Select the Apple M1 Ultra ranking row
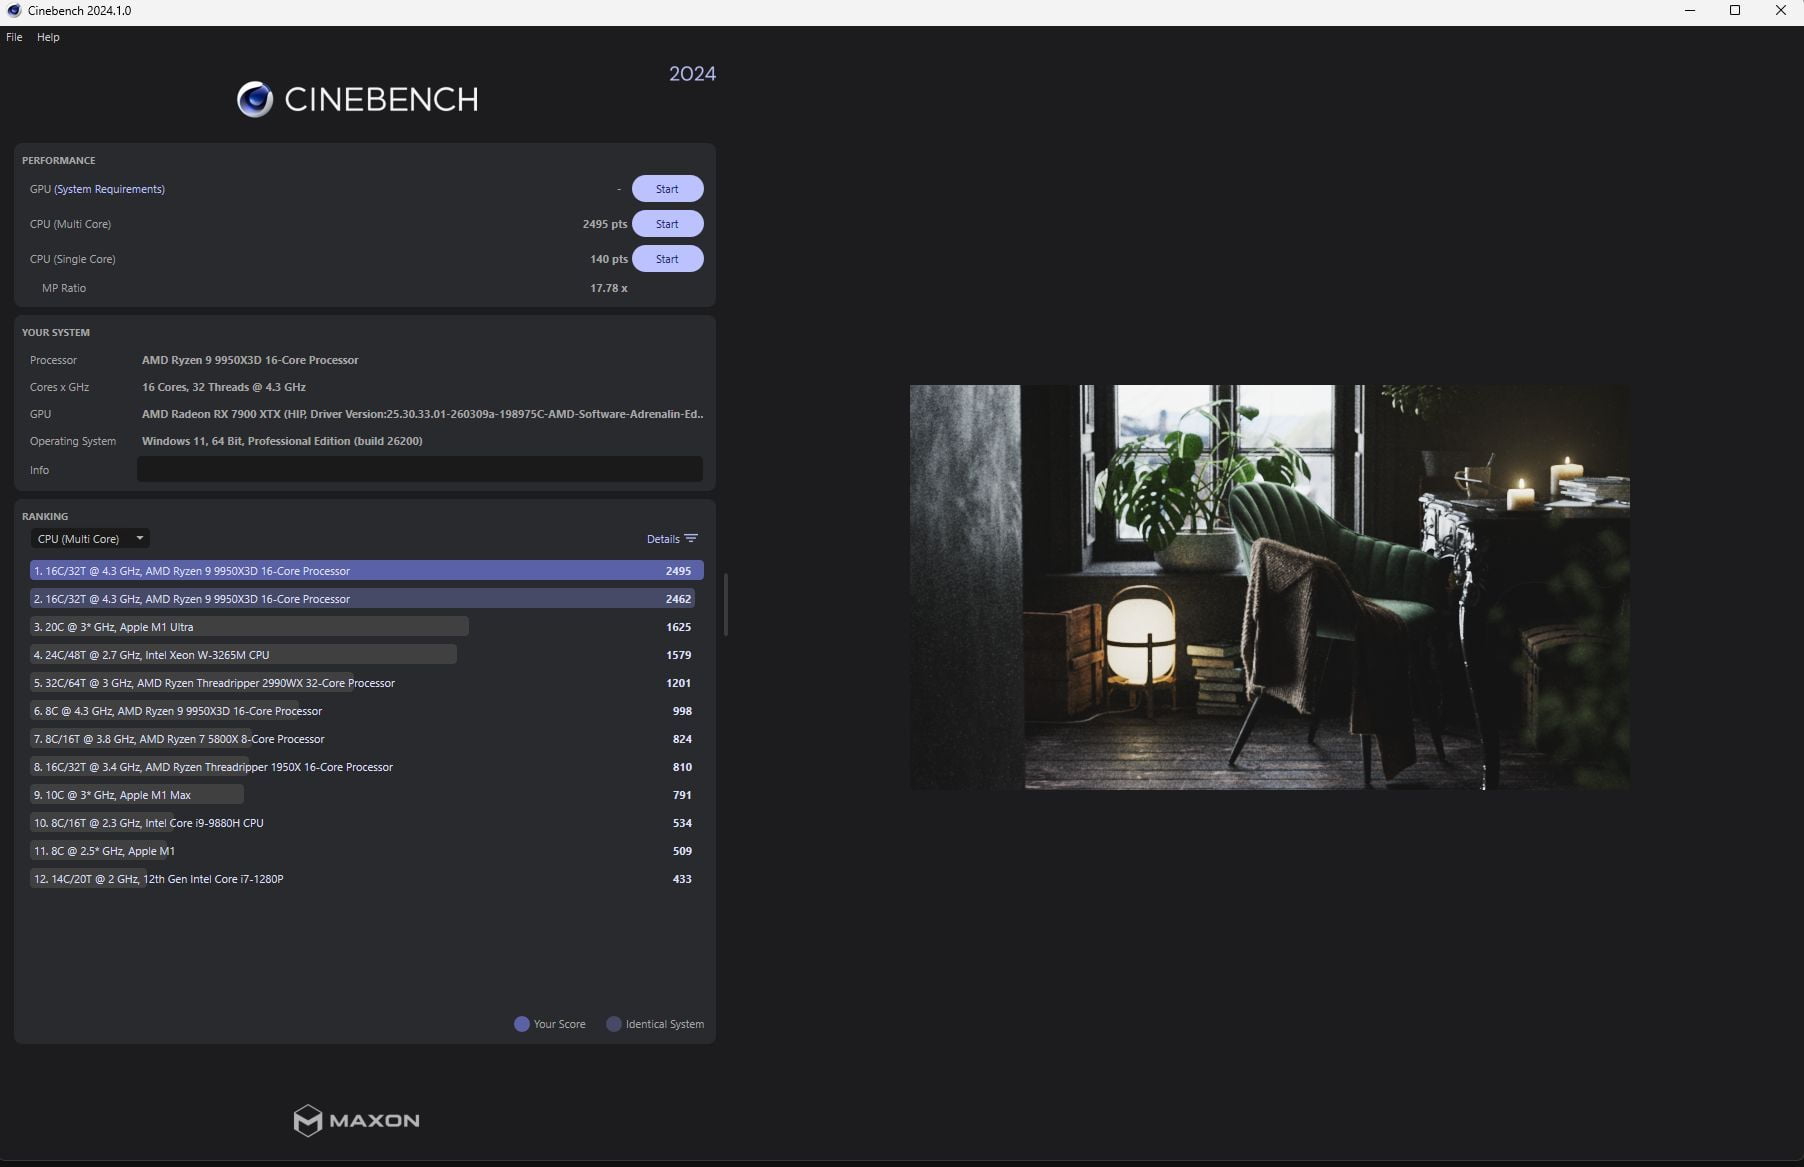1804x1167 pixels. click(366, 627)
